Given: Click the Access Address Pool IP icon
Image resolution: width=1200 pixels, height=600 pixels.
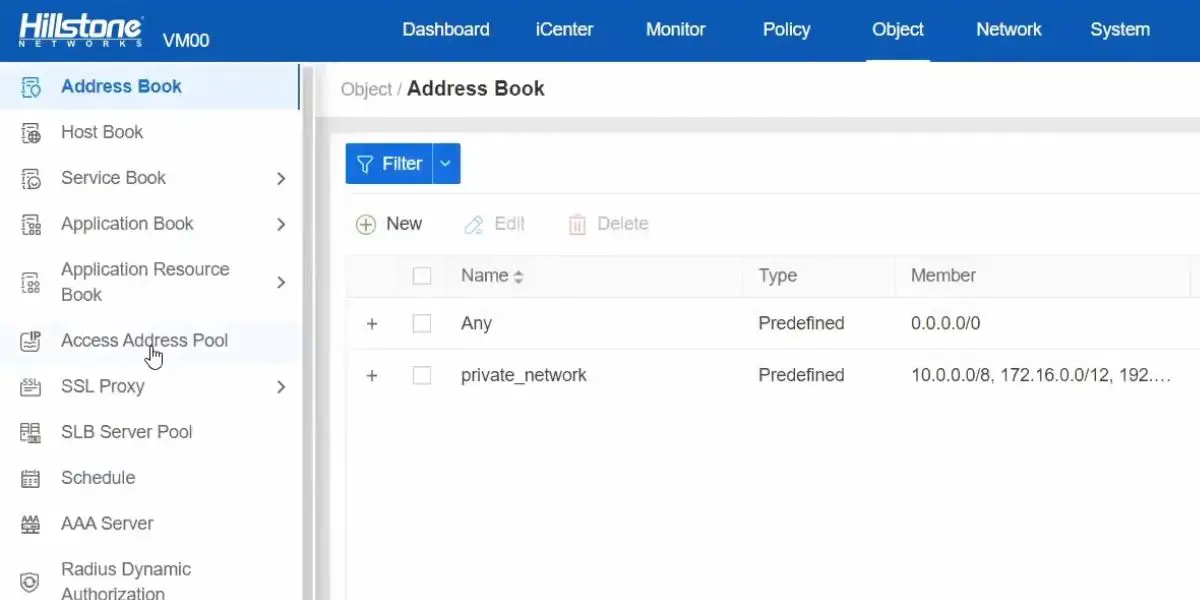Looking at the screenshot, I should pos(31,341).
